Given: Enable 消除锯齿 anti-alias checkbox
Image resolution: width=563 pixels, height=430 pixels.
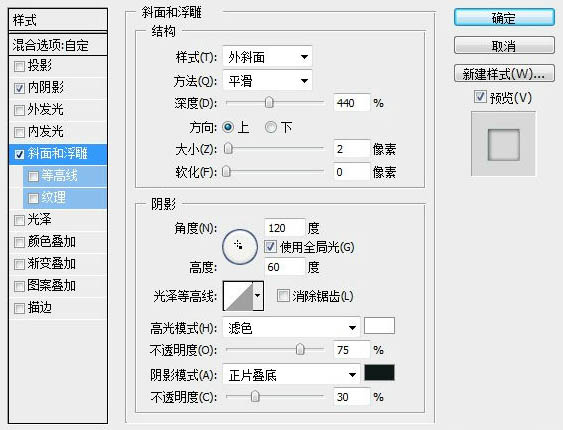Looking at the screenshot, I should (x=283, y=296).
